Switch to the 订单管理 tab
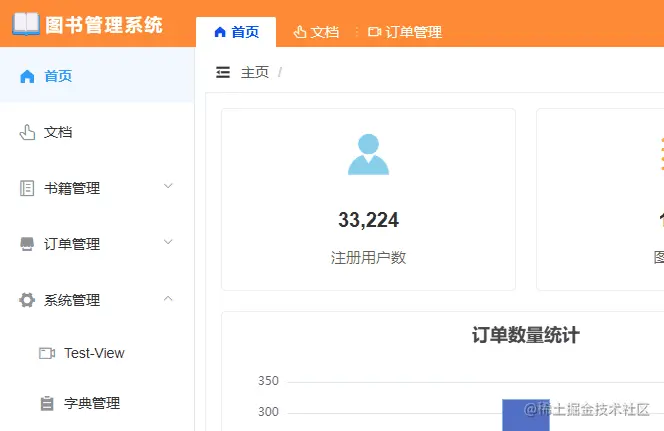This screenshot has height=431, width=664. click(x=405, y=32)
